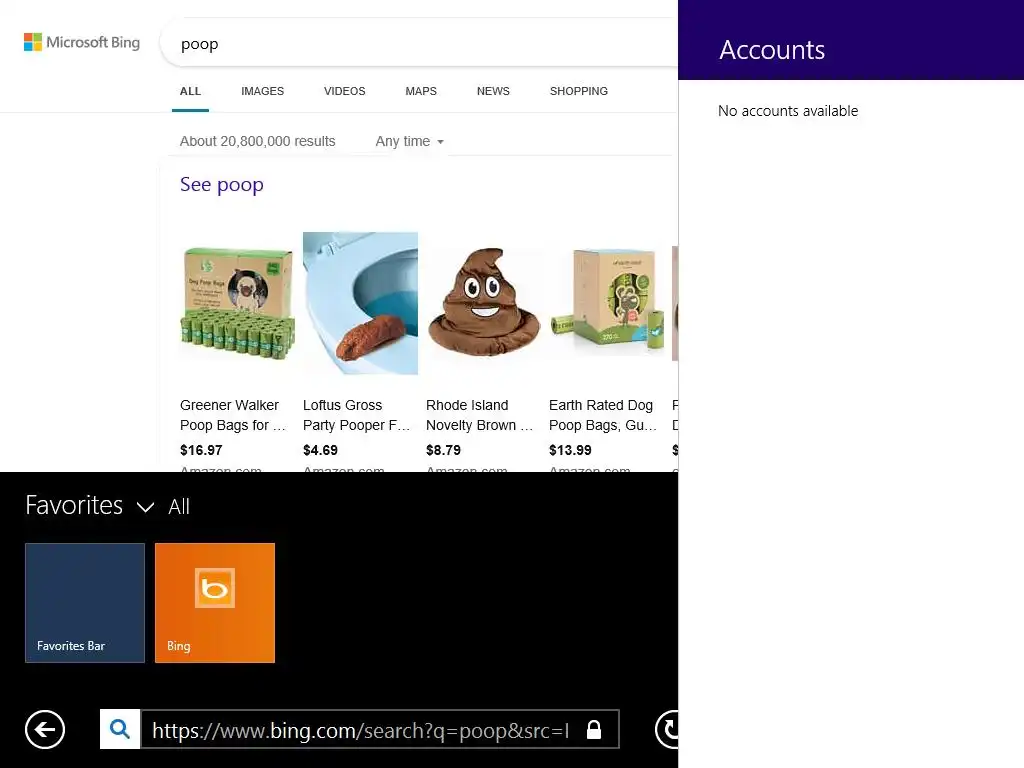
Task: Click the No accounts available text
Action: 788,111
